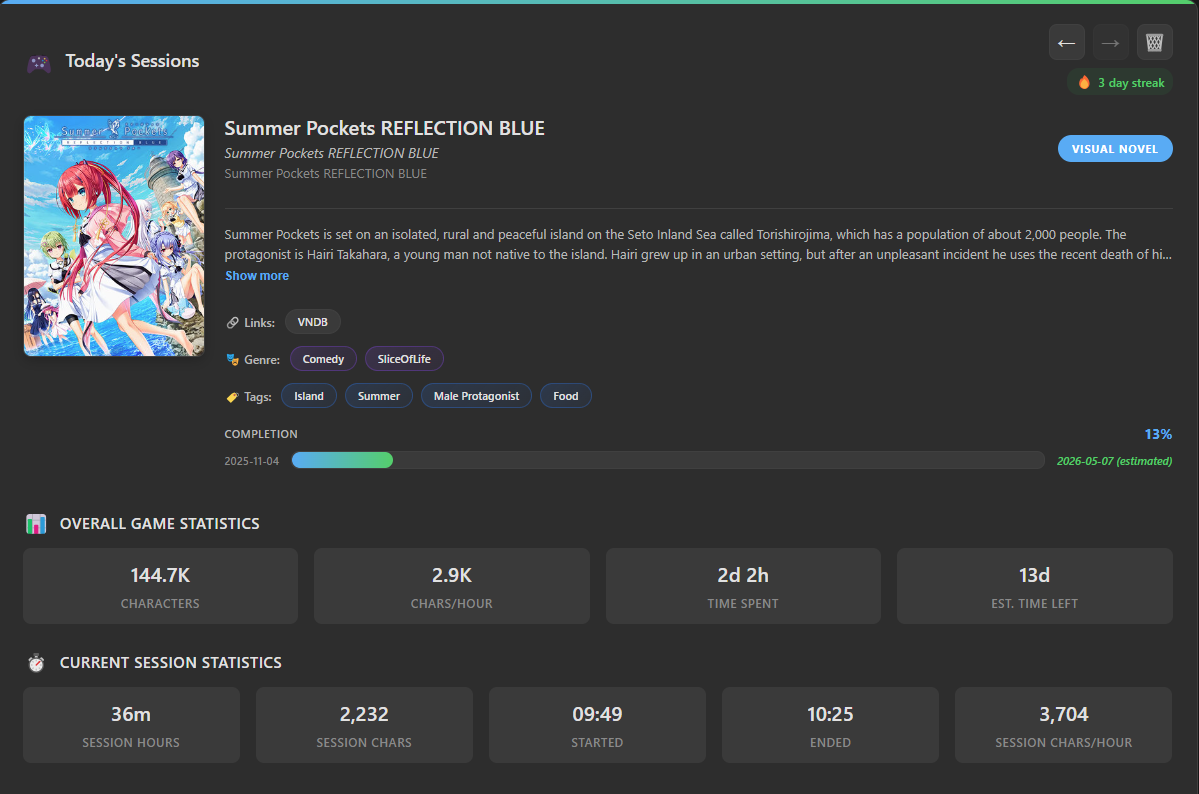The width and height of the screenshot is (1199, 794).
Task: Click the Summer tag
Action: point(379,395)
